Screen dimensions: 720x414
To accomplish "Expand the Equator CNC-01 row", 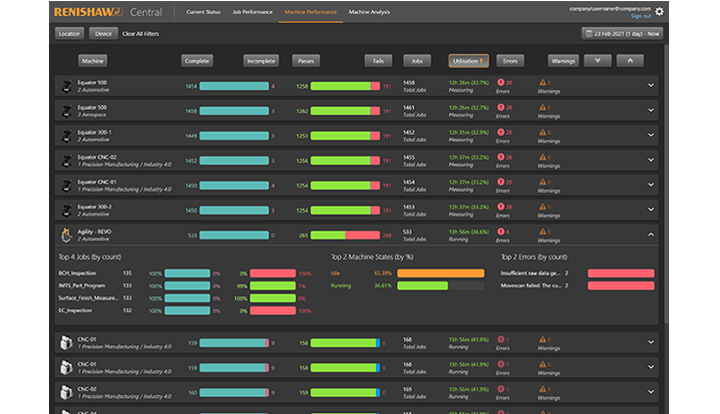I will (651, 185).
